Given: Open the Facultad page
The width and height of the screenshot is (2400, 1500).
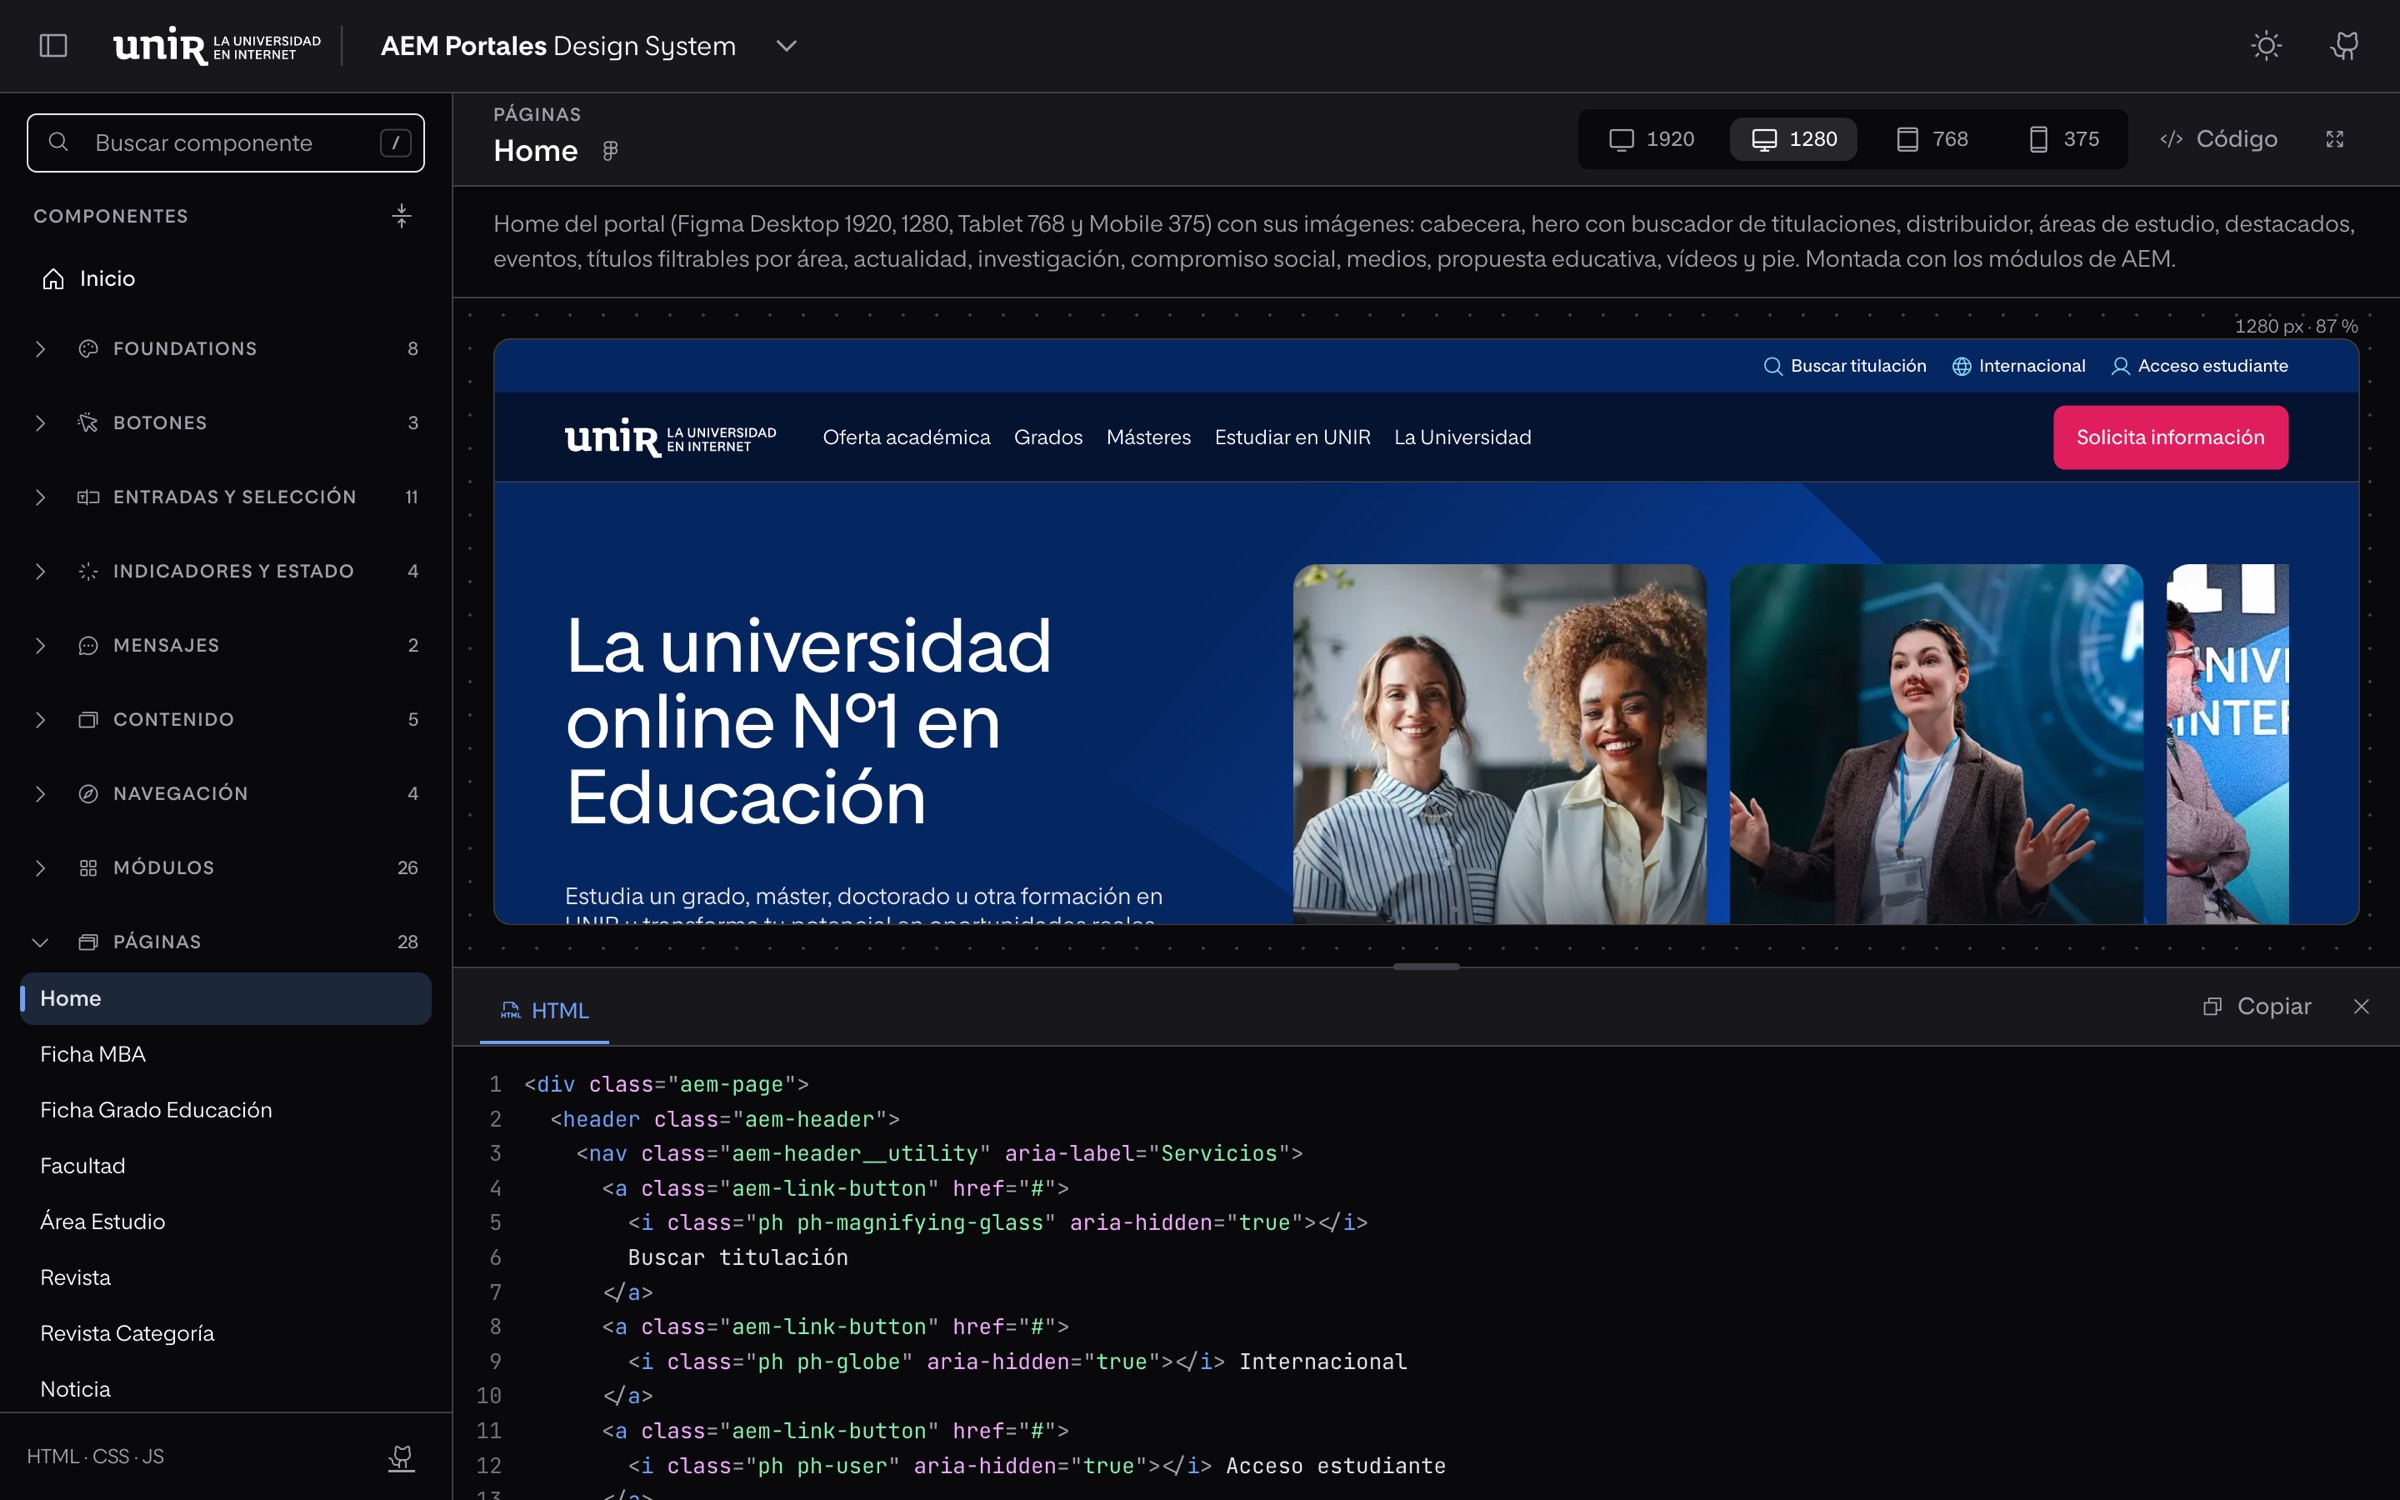Looking at the screenshot, I should pos(226,1166).
